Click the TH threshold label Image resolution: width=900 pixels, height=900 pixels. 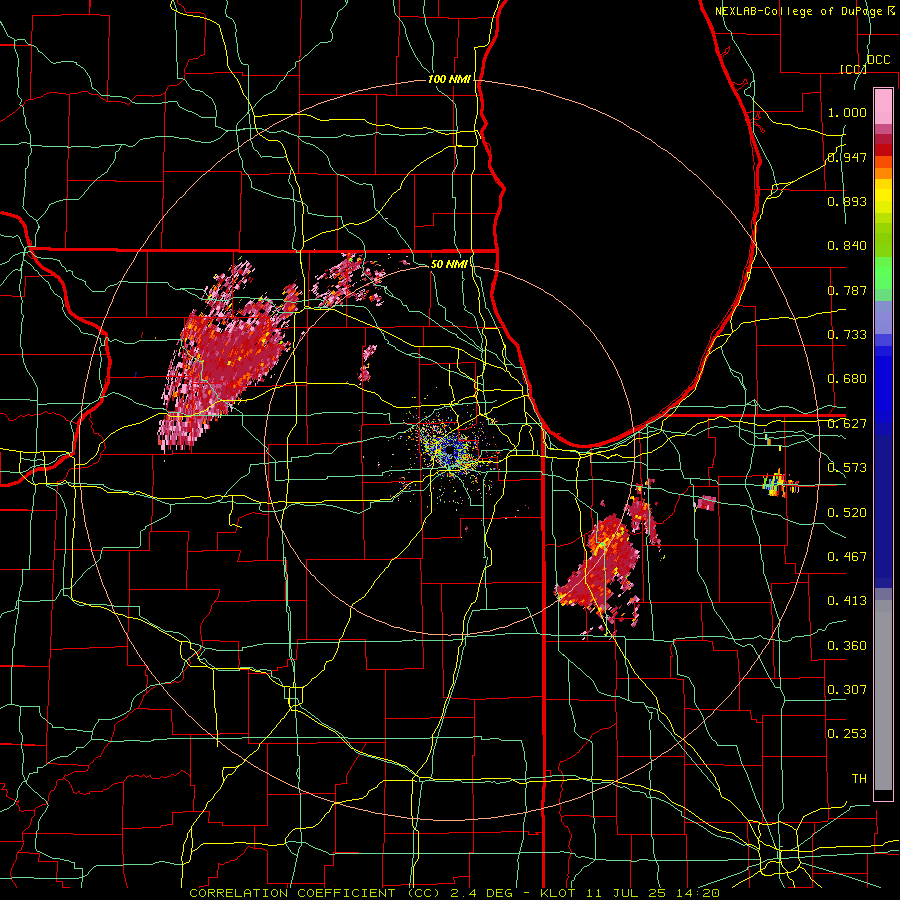pyautogui.click(x=859, y=778)
